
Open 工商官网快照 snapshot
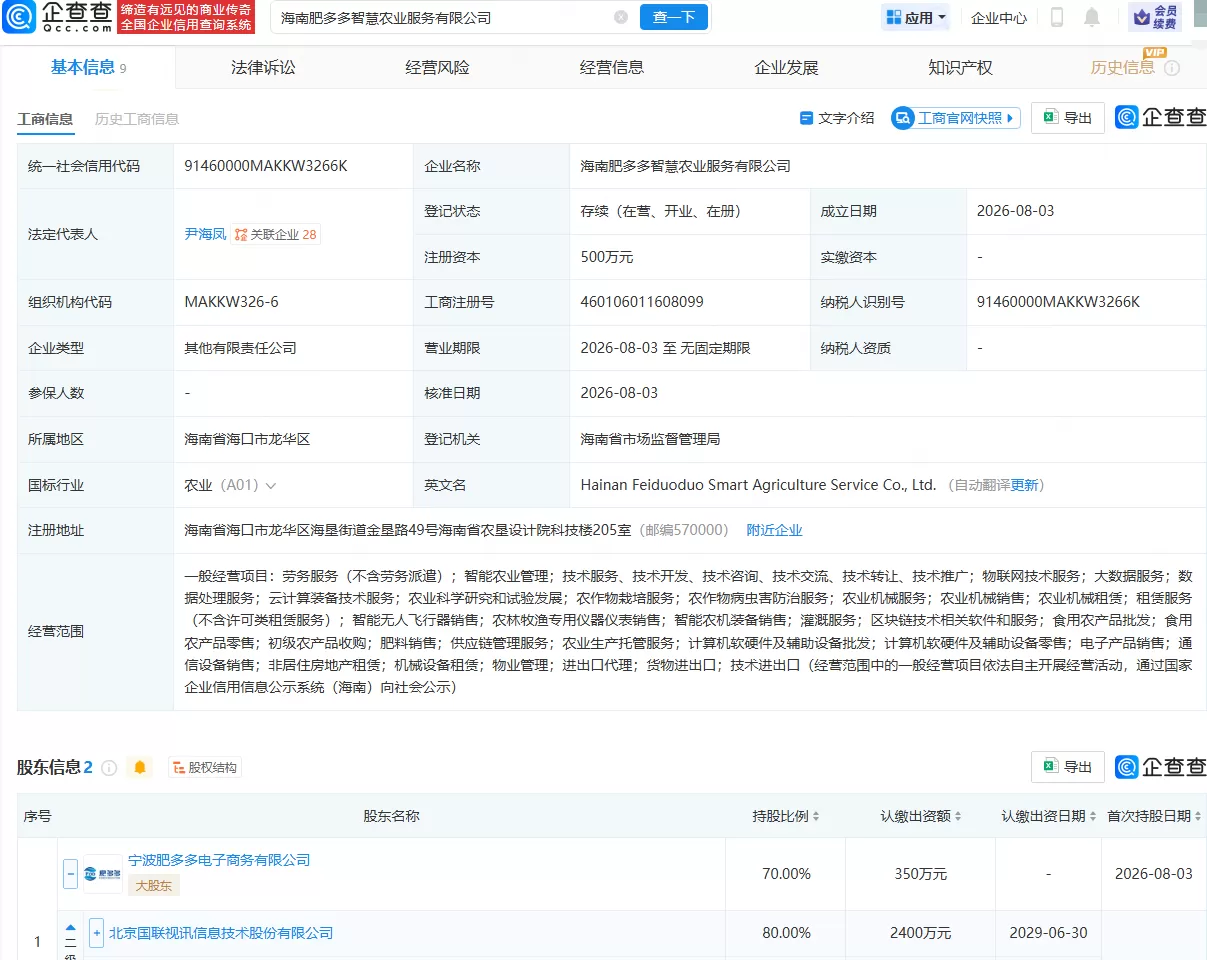(x=955, y=118)
